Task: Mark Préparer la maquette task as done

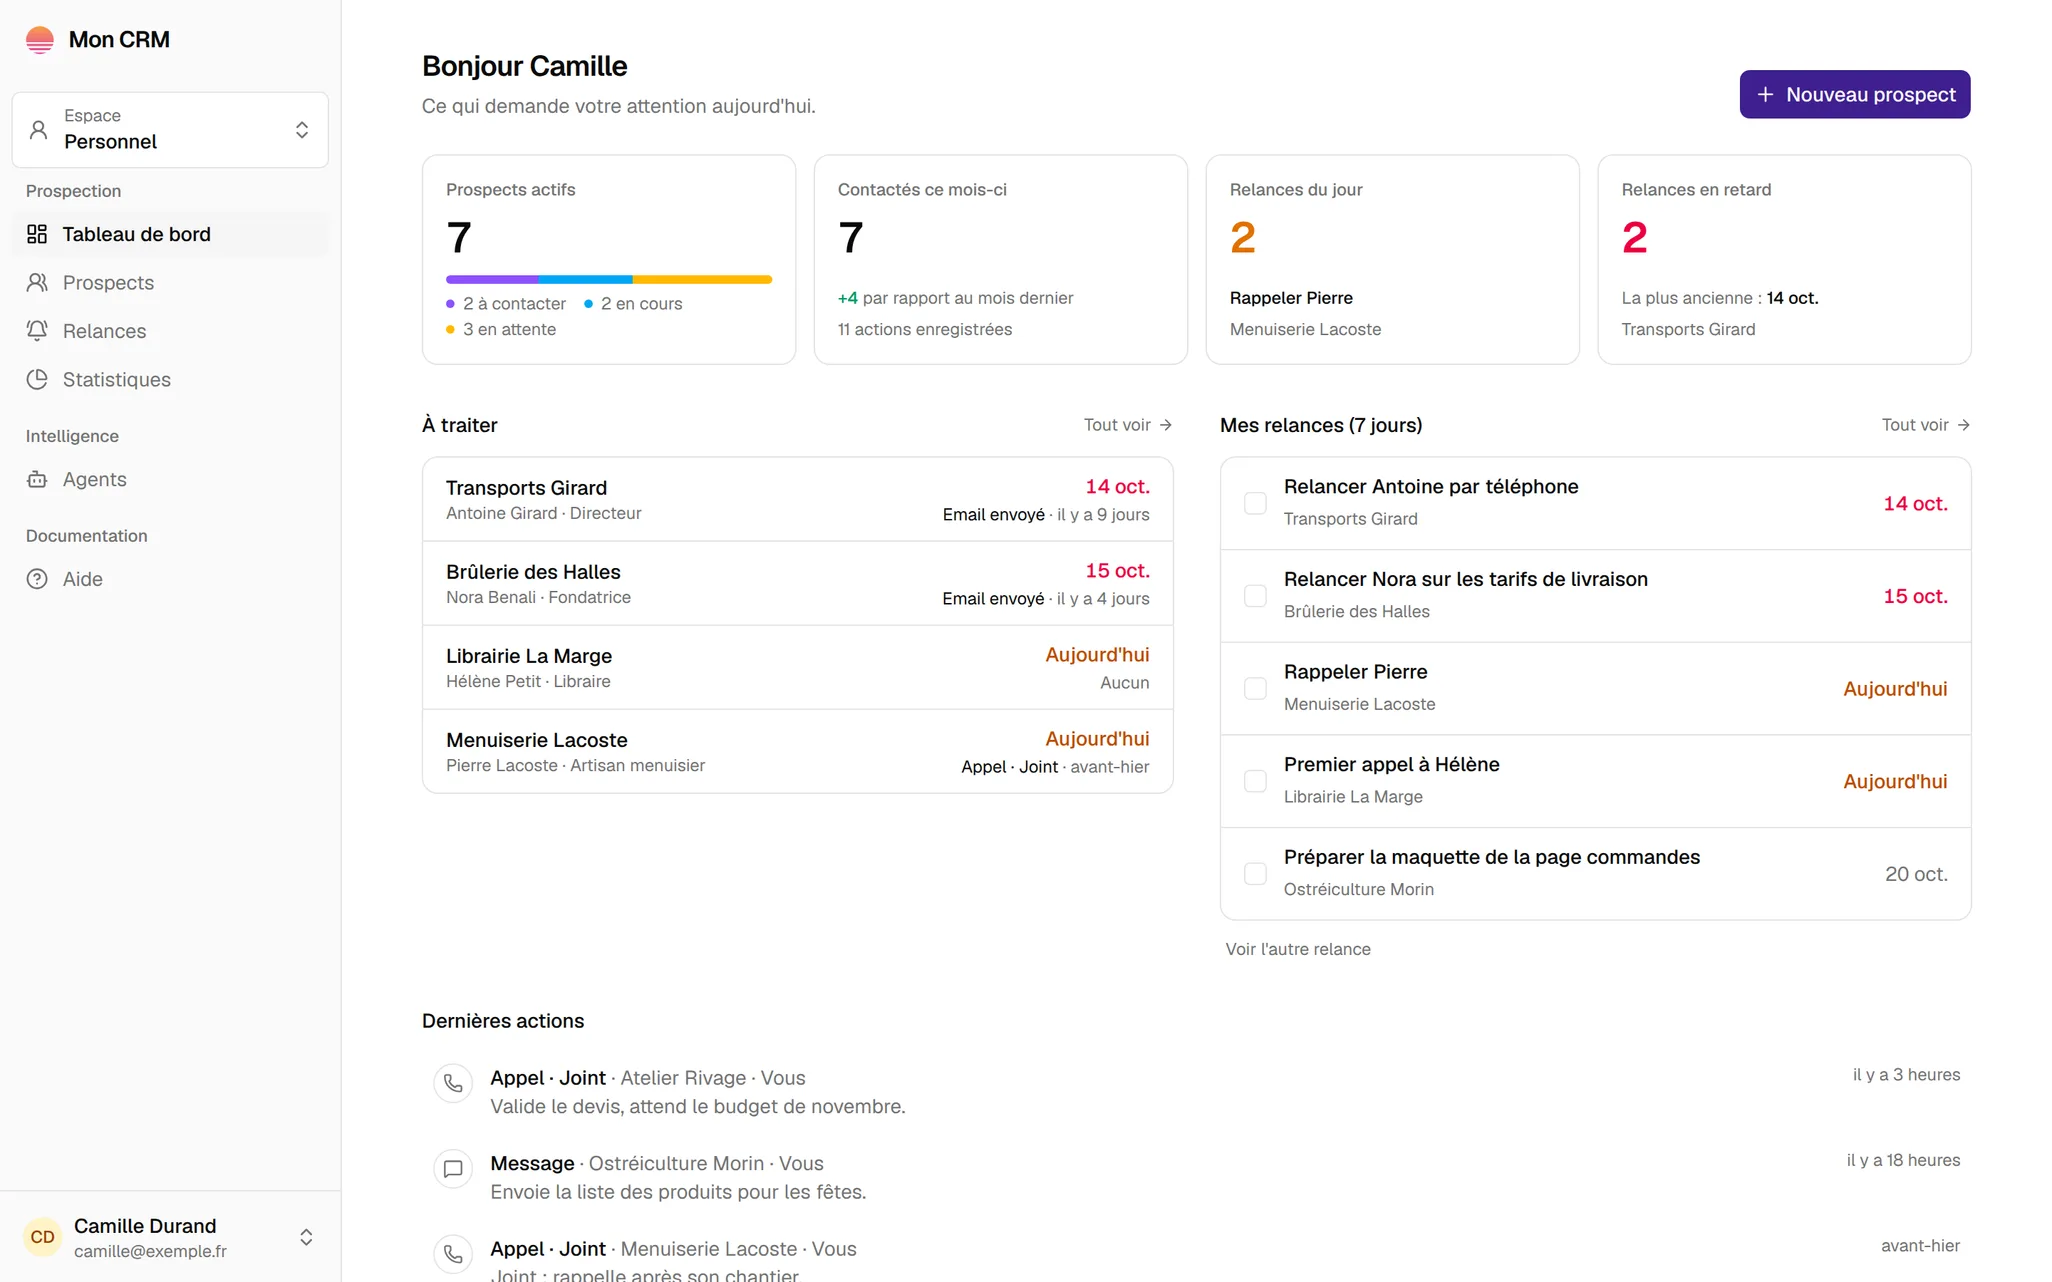Action: (x=1255, y=873)
